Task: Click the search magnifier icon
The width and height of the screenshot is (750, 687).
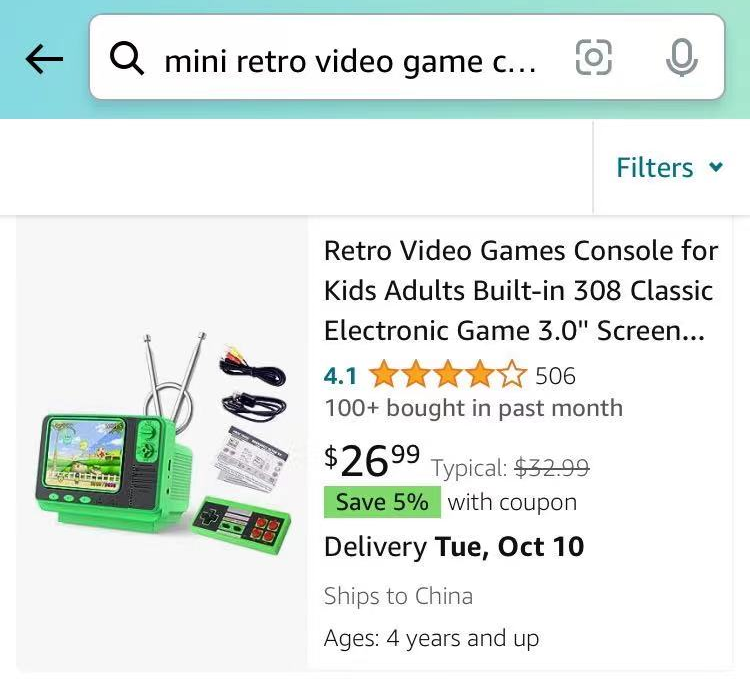Action: [126, 58]
